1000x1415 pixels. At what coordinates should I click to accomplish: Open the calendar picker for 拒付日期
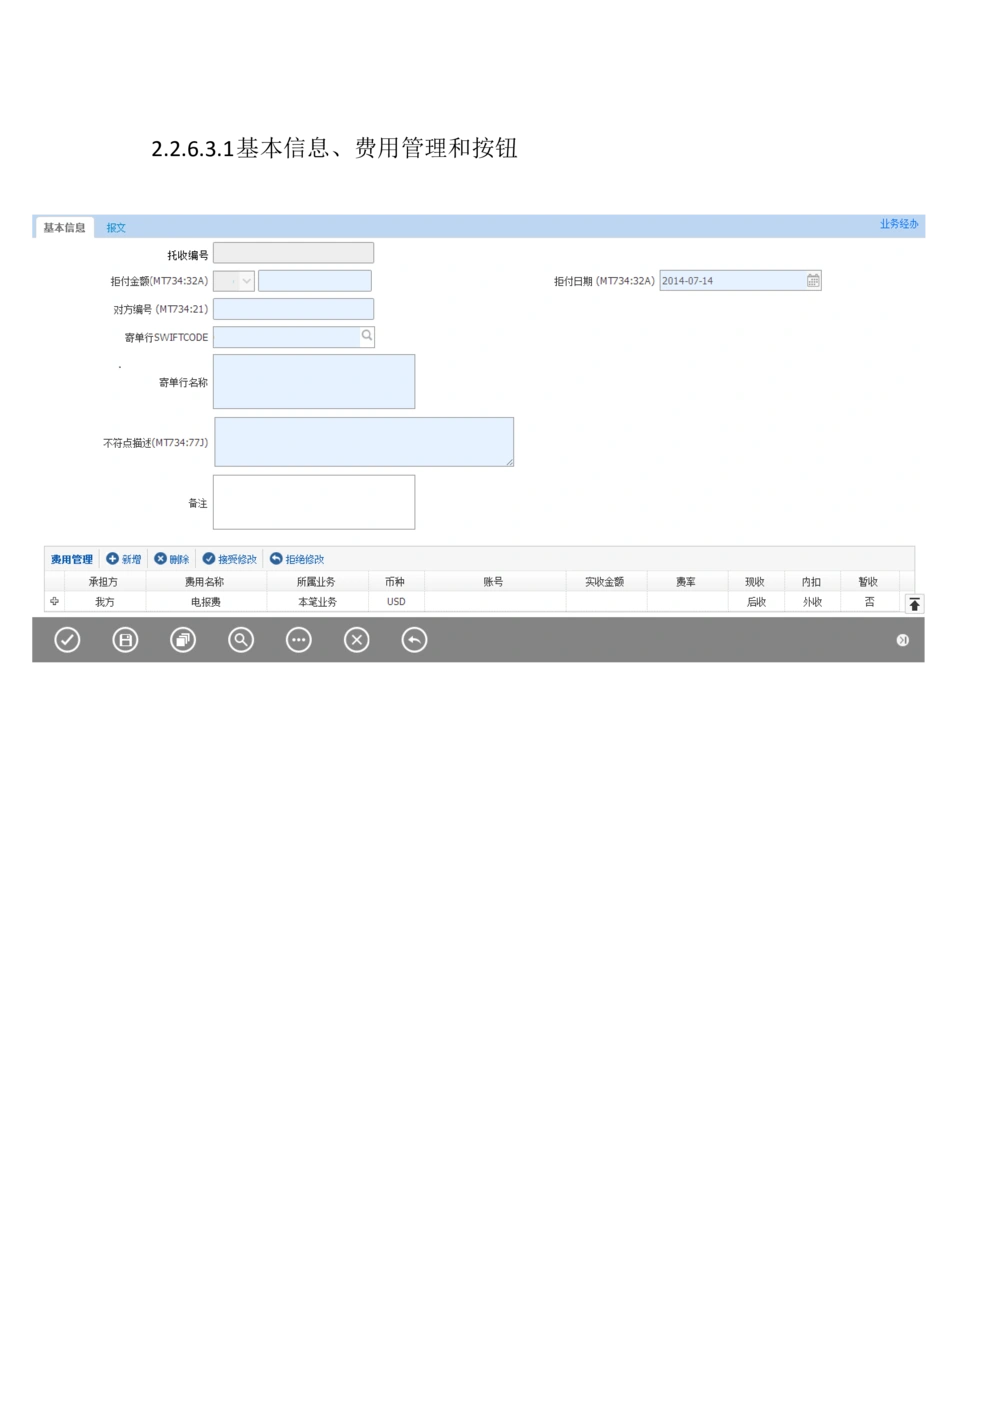tap(813, 281)
